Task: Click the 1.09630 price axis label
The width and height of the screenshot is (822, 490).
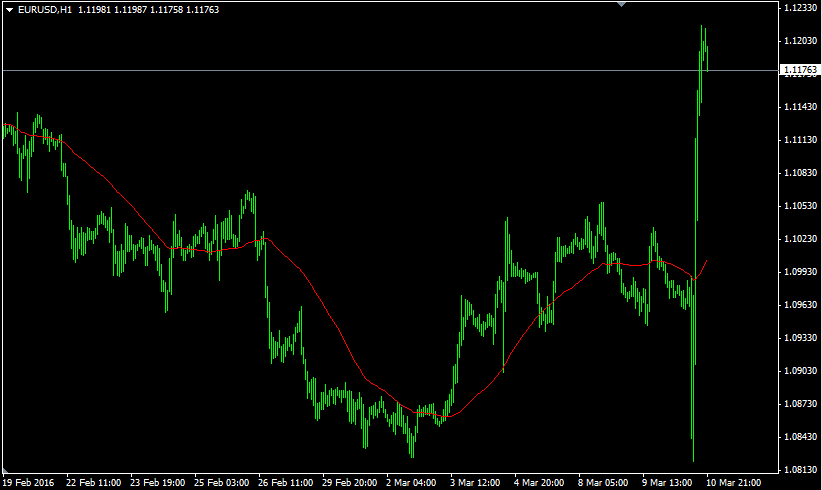Action: click(x=801, y=304)
